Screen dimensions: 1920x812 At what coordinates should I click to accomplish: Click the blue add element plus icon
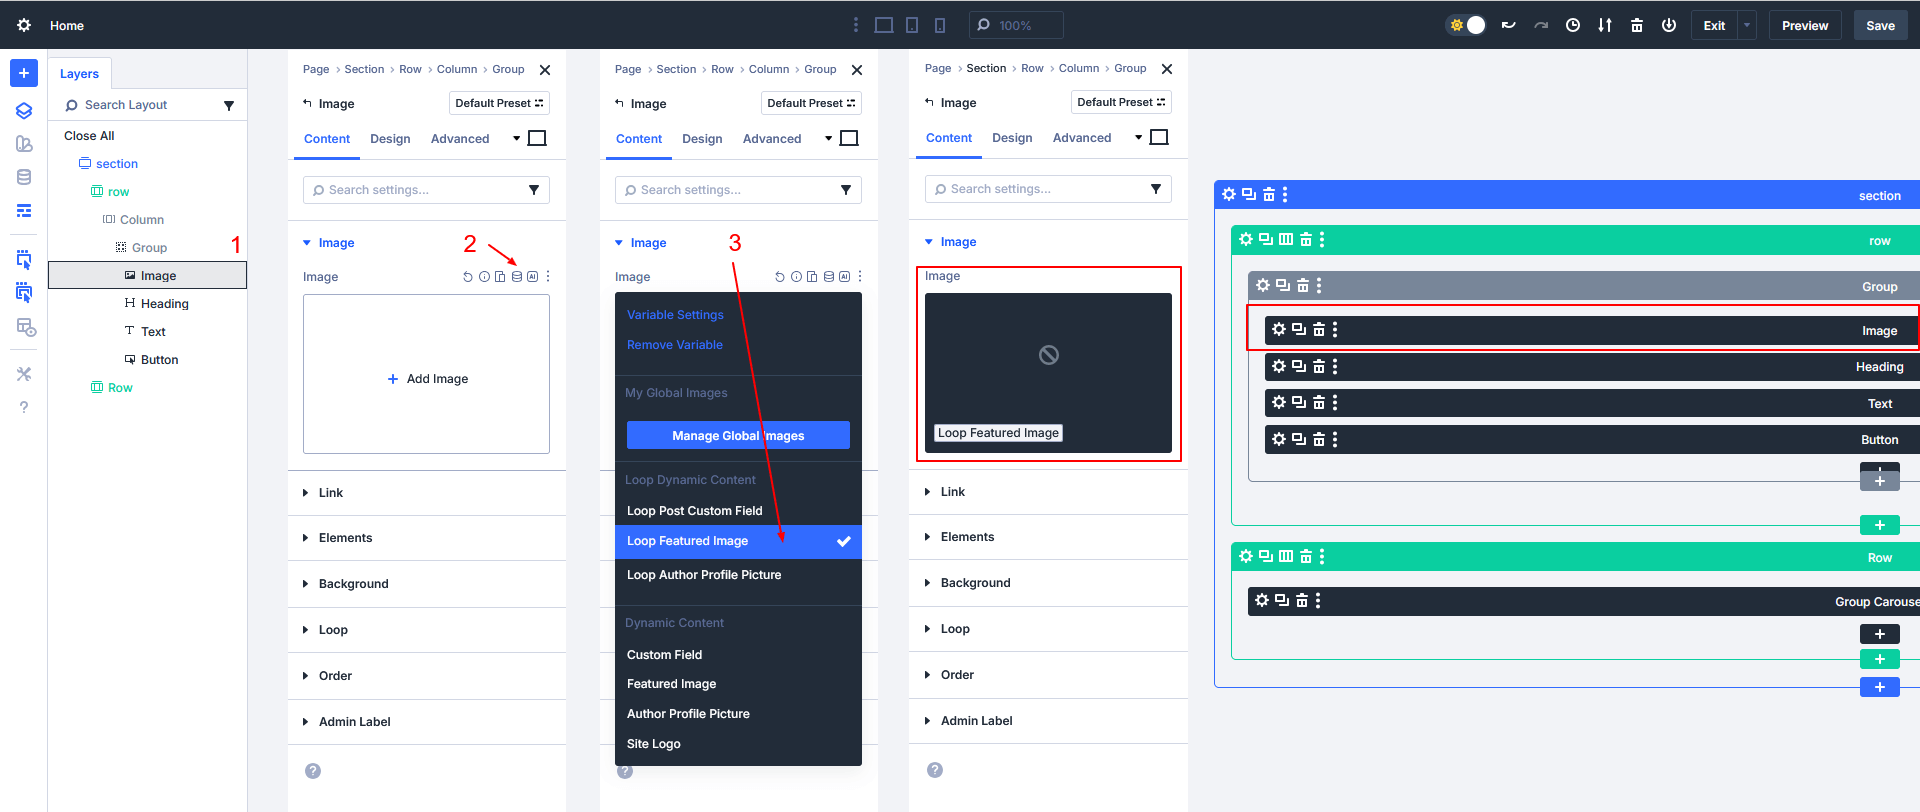(24, 73)
